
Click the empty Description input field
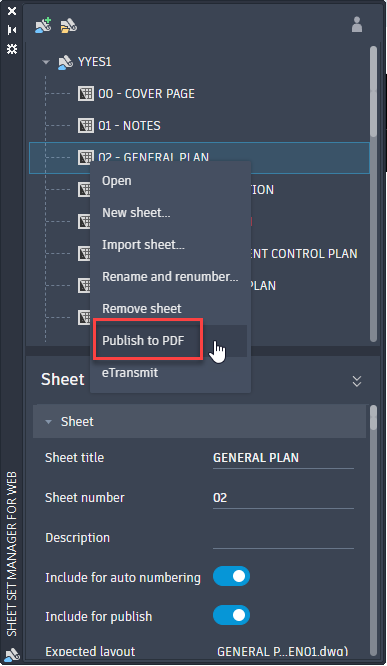(x=283, y=538)
